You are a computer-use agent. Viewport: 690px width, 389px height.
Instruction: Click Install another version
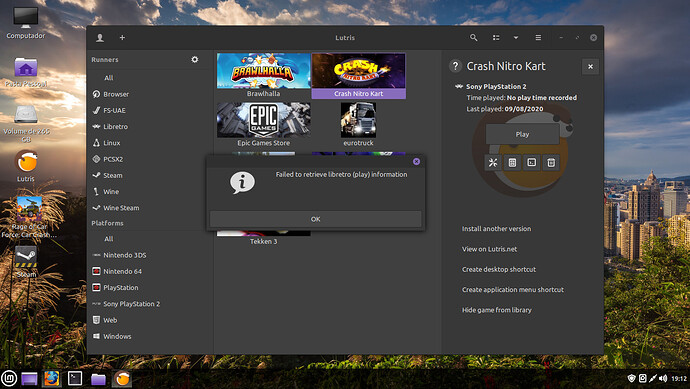click(x=496, y=229)
